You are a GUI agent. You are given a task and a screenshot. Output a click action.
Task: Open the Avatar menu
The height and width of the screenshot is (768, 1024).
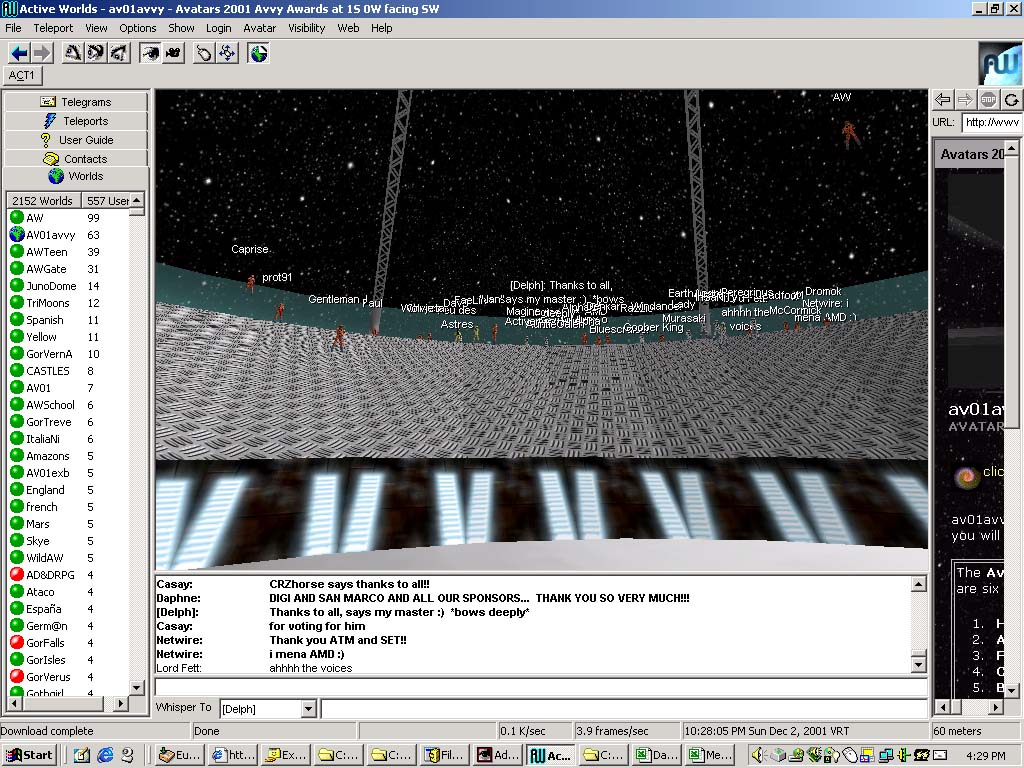coord(260,28)
